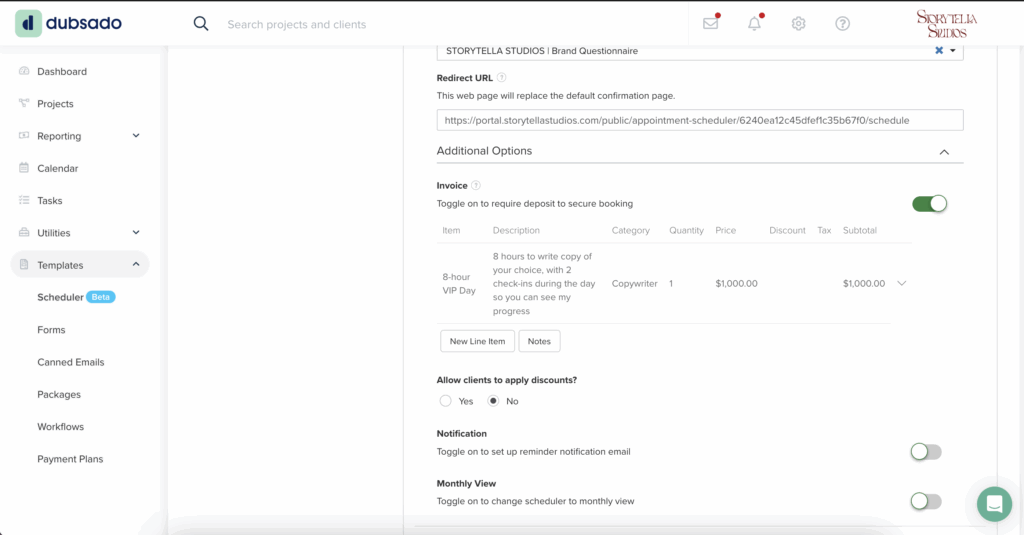
Task: Clear the selected Brand Questionnaire form
Action: click(938, 50)
